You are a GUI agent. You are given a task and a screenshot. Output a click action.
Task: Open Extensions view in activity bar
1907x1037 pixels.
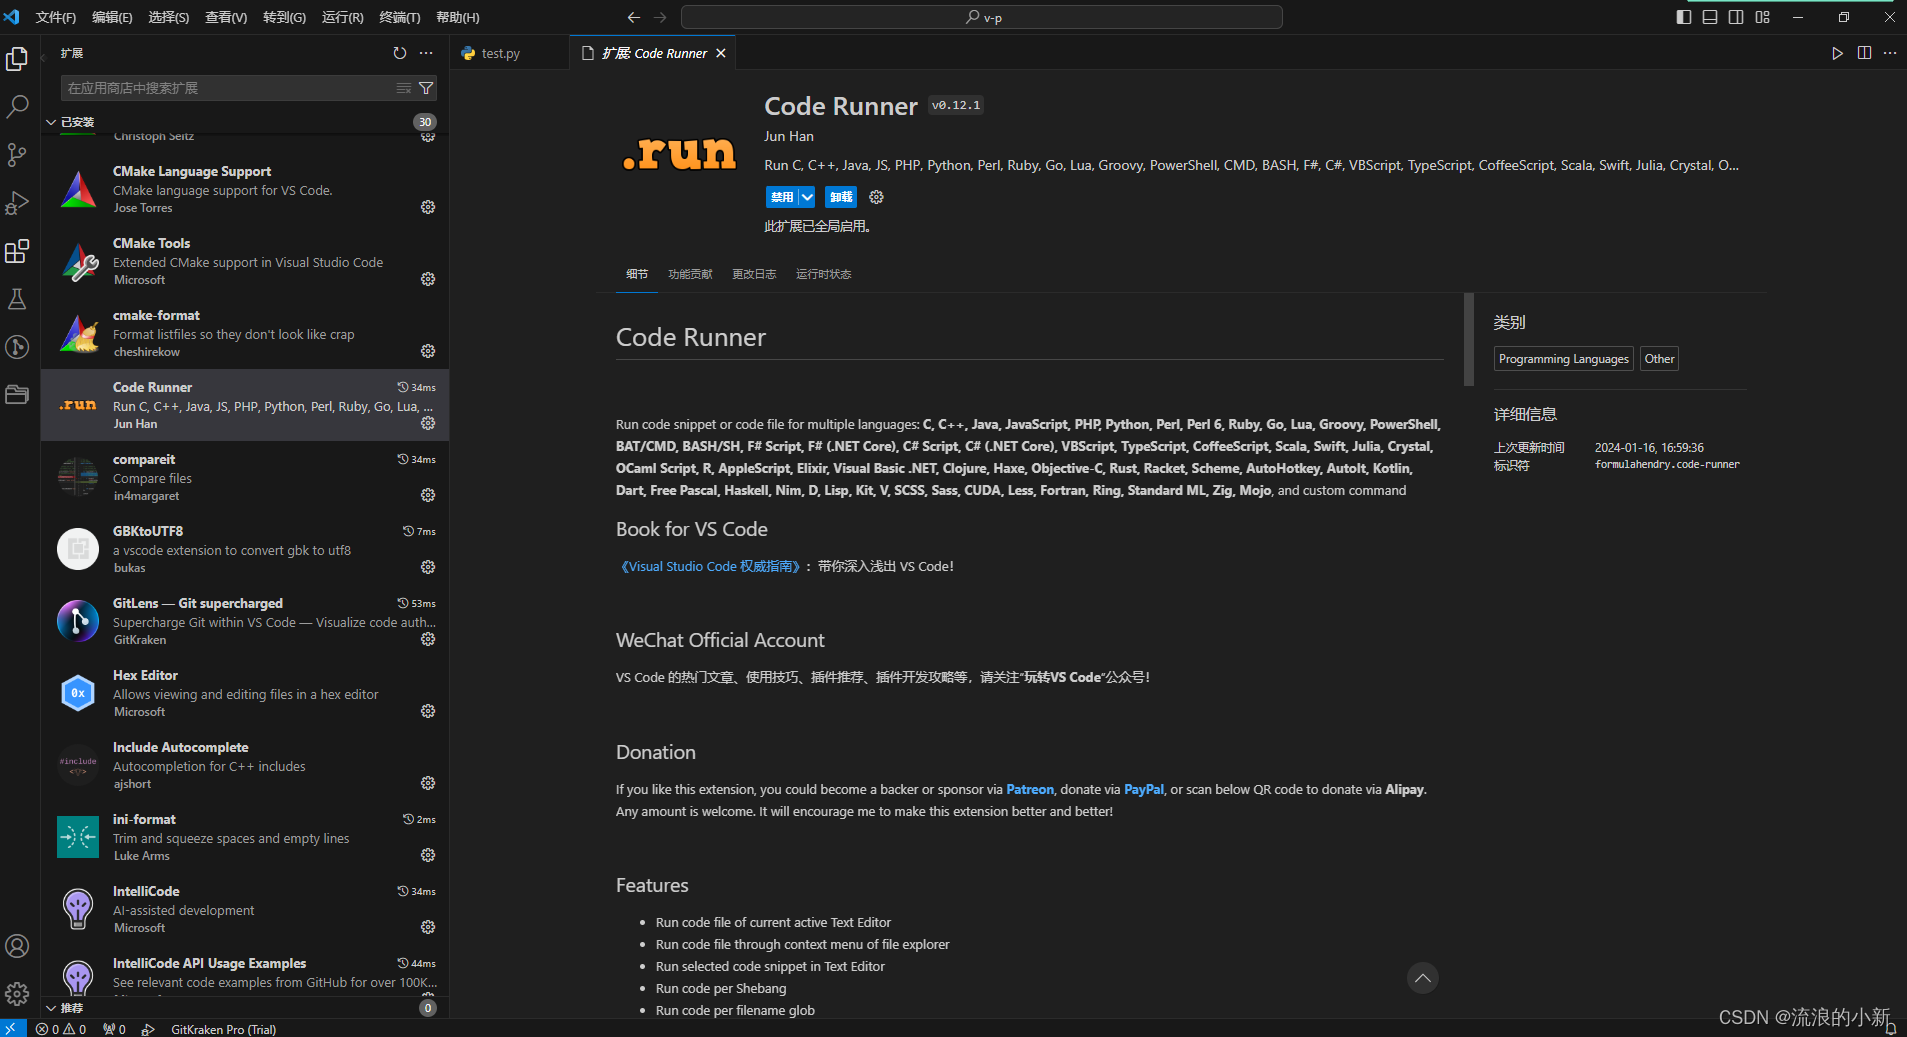17,251
